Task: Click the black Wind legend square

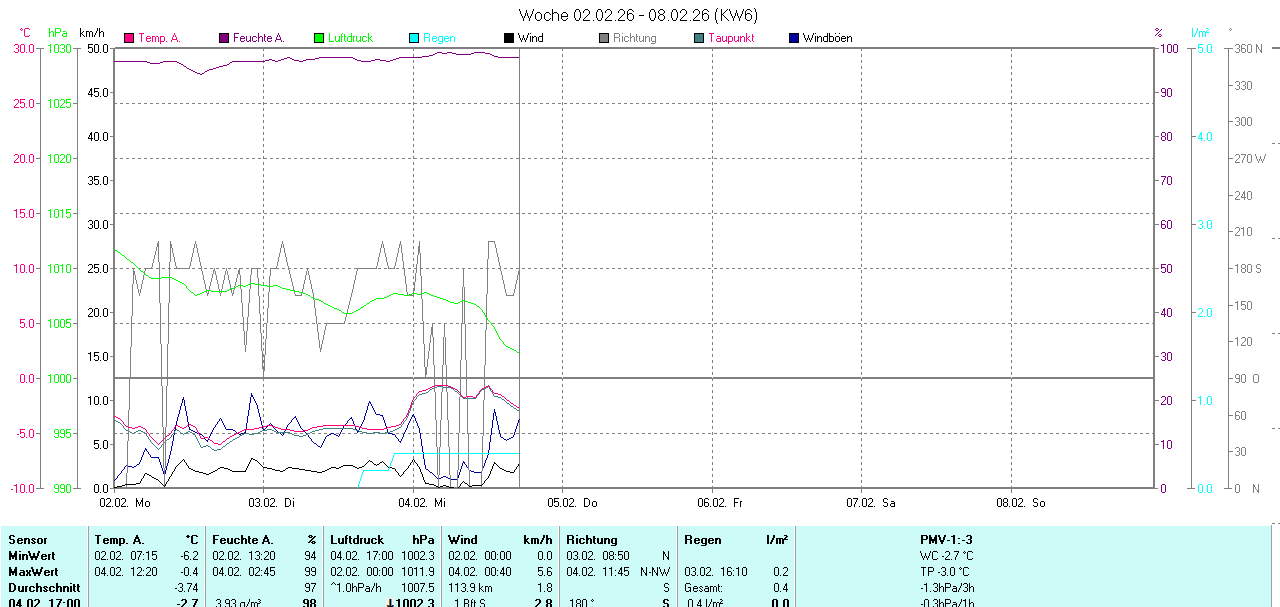Action: 509,38
